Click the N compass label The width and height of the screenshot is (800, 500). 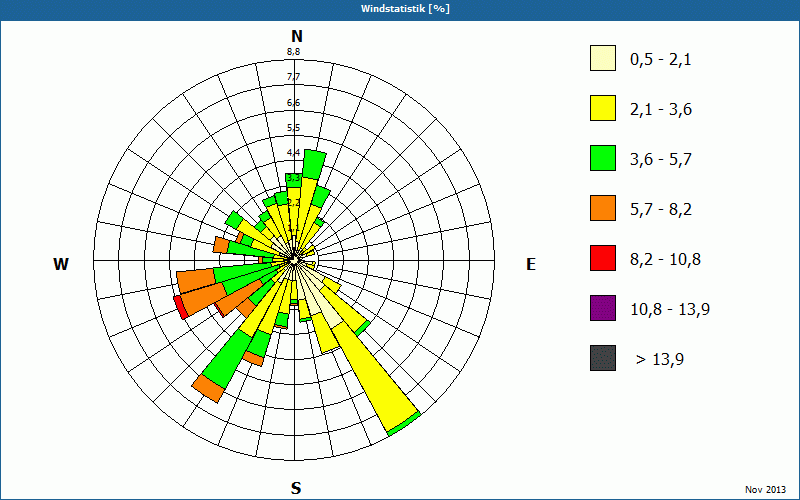[297, 36]
